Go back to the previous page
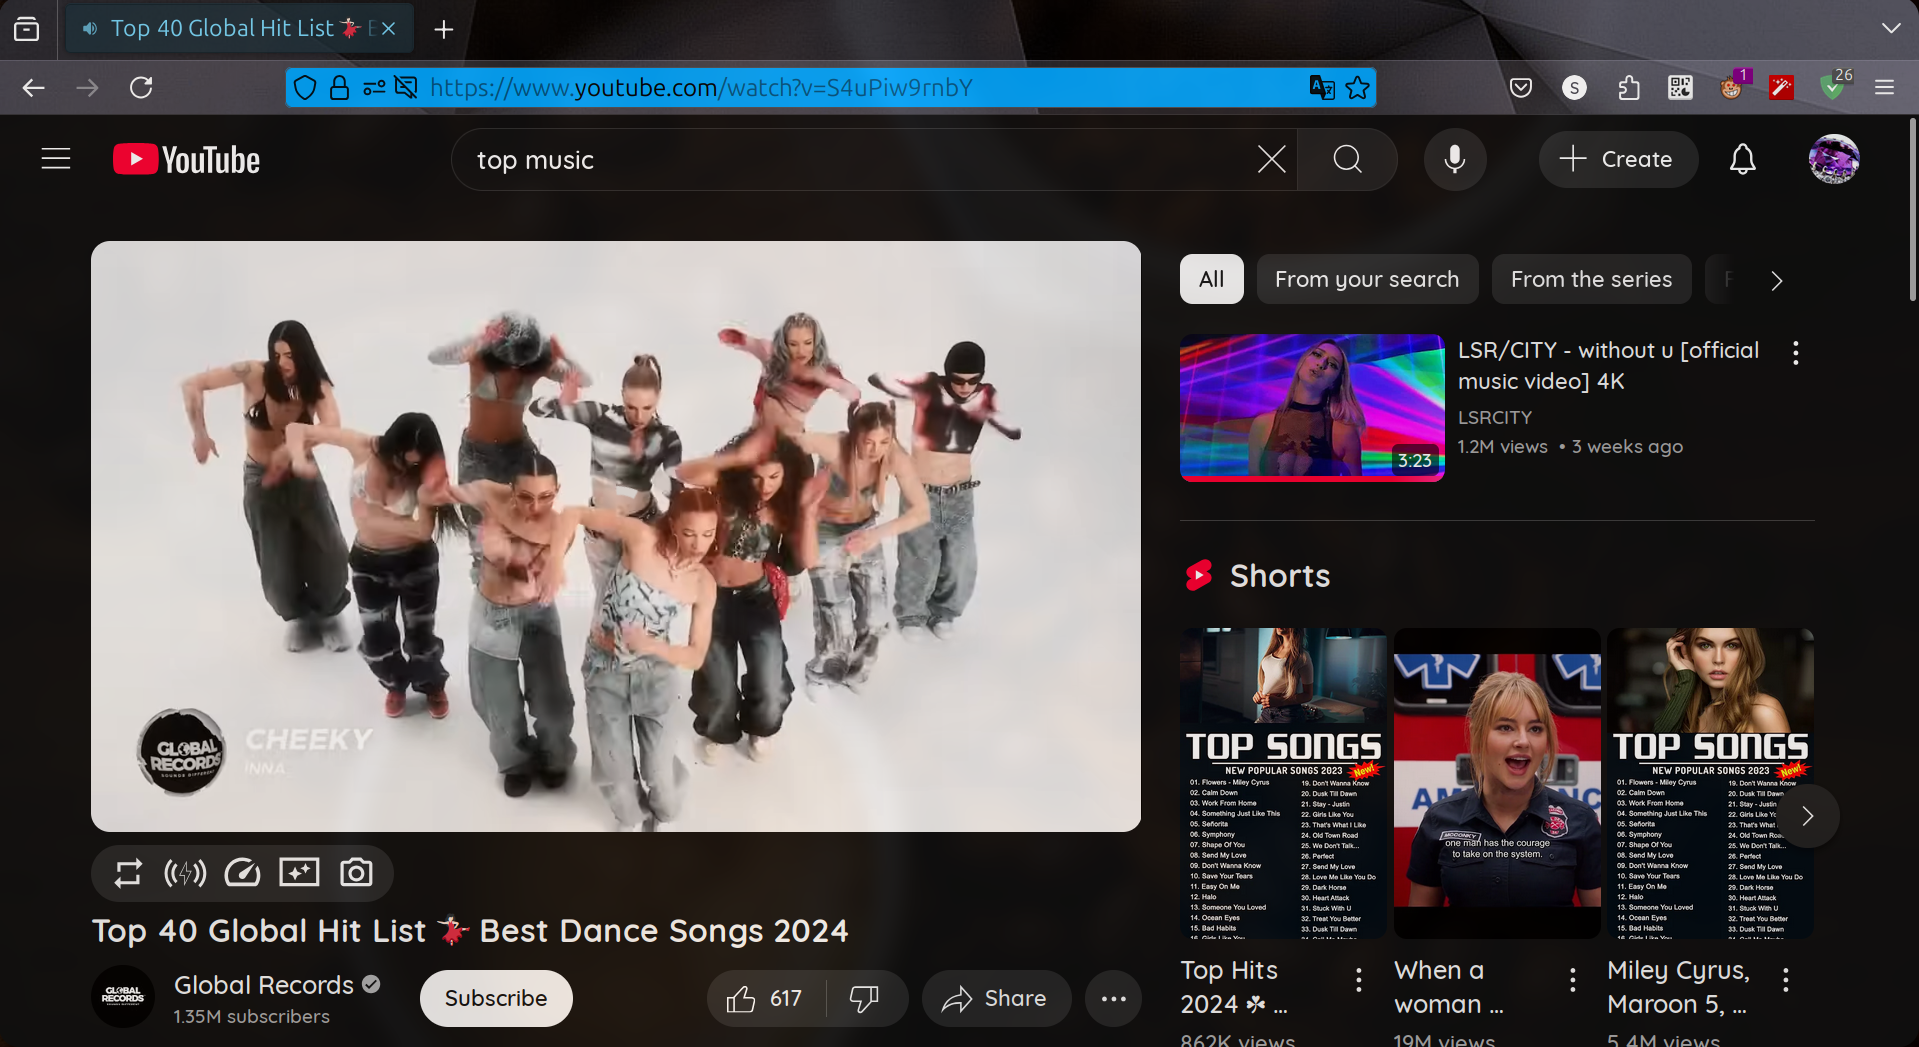1919x1047 pixels. [34, 88]
